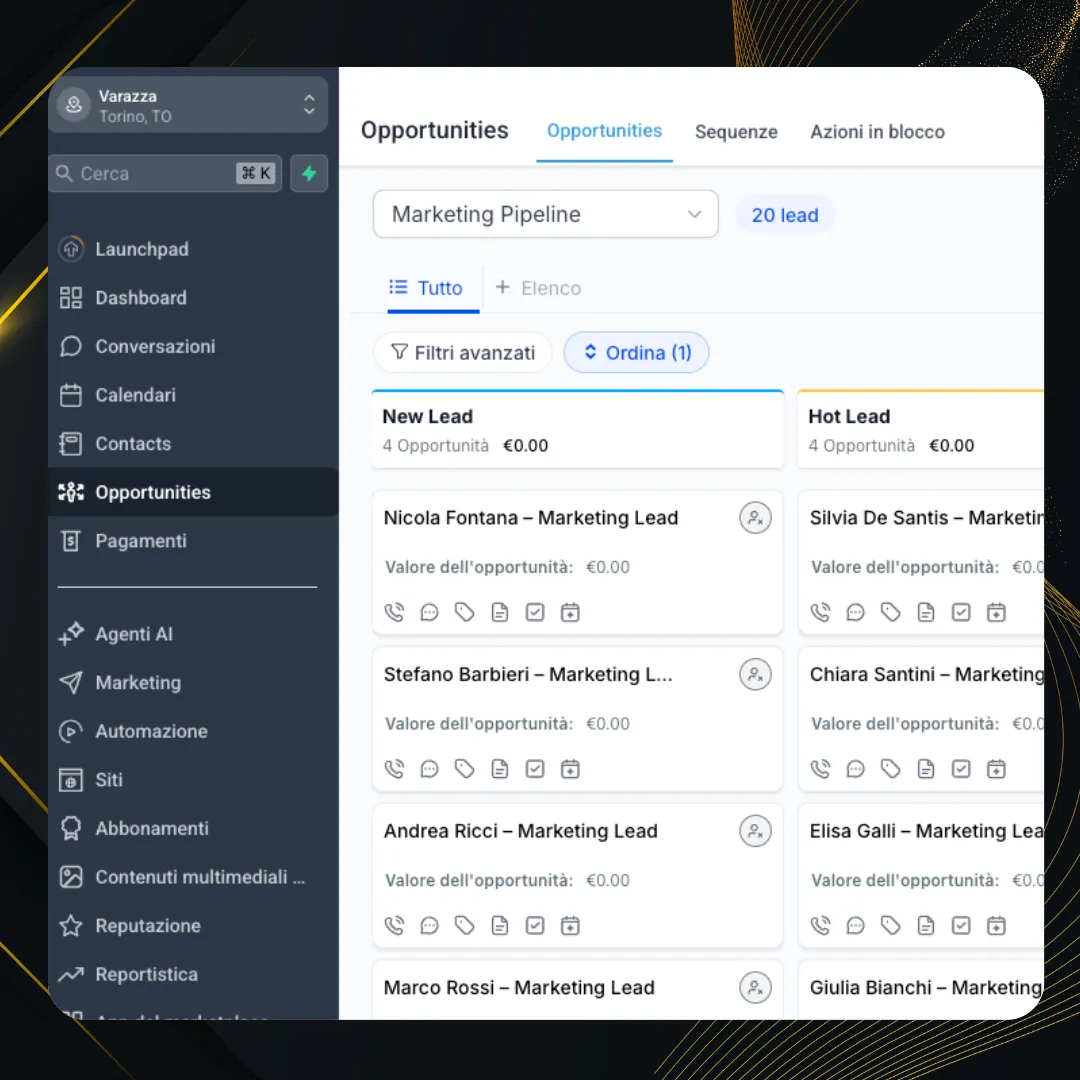Screen dimensions: 1080x1080
Task: Click the New Lead column header
Action: (x=577, y=430)
